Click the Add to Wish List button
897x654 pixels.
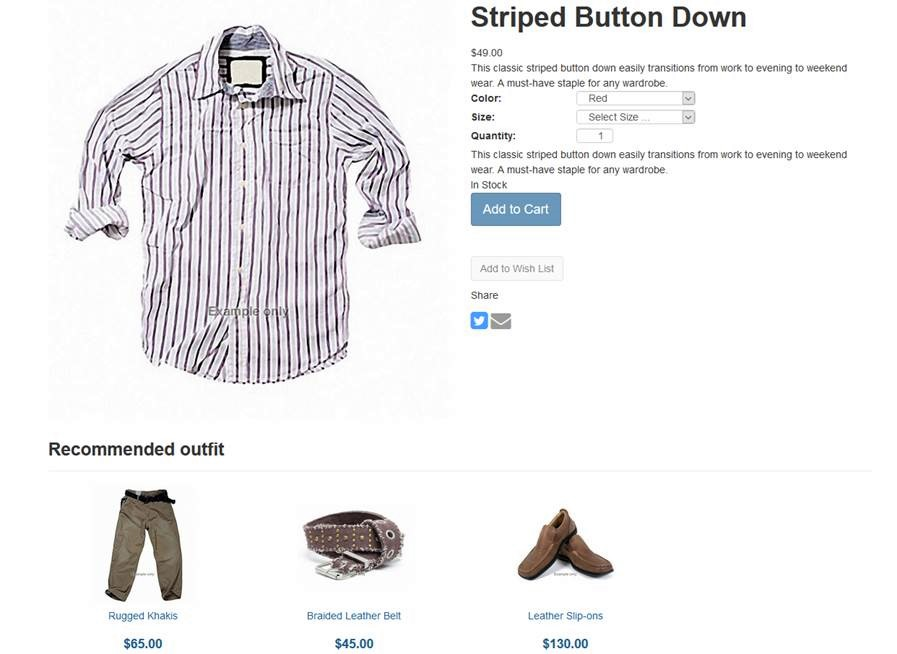coord(517,269)
